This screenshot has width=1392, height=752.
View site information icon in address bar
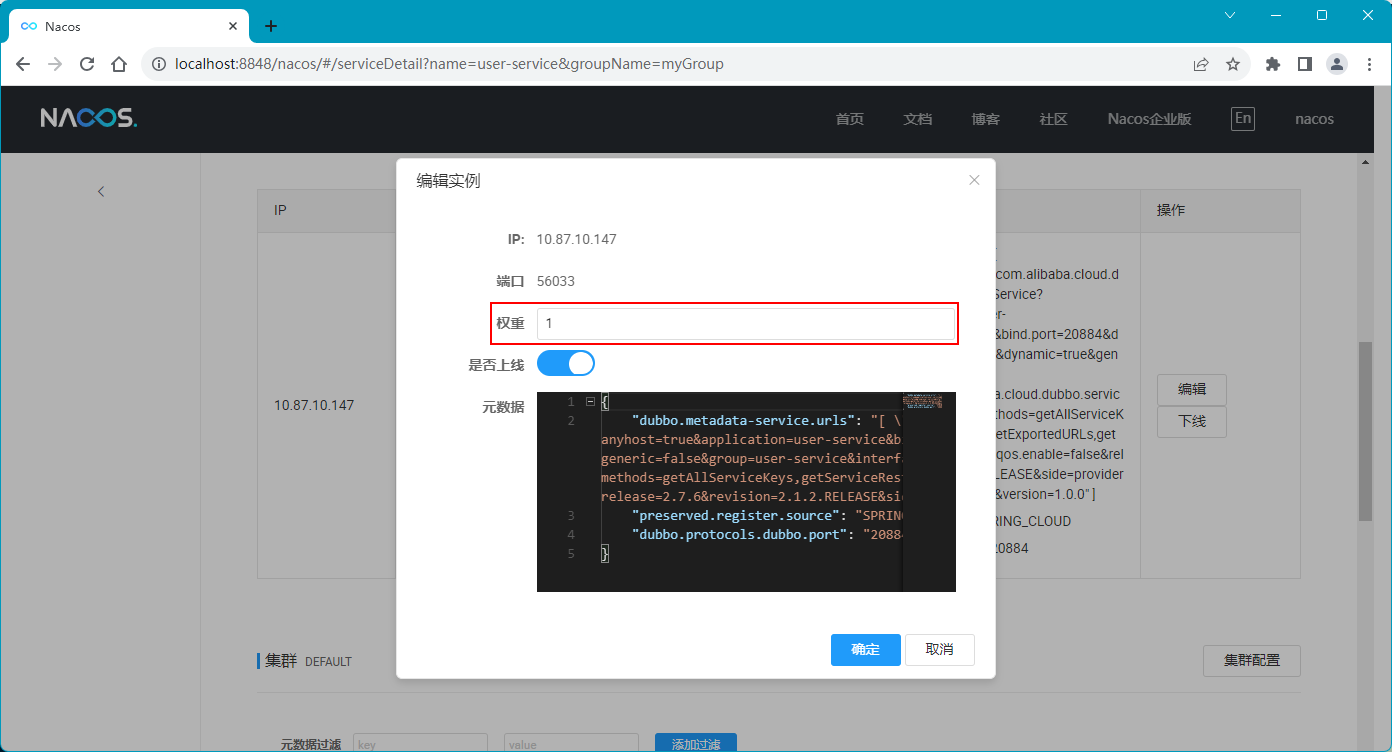158,64
